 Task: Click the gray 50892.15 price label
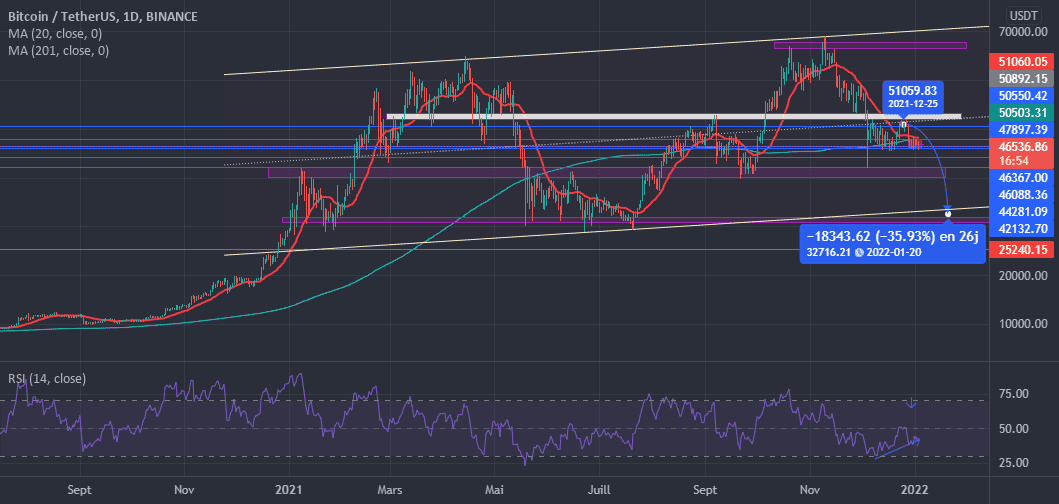coord(1020,78)
